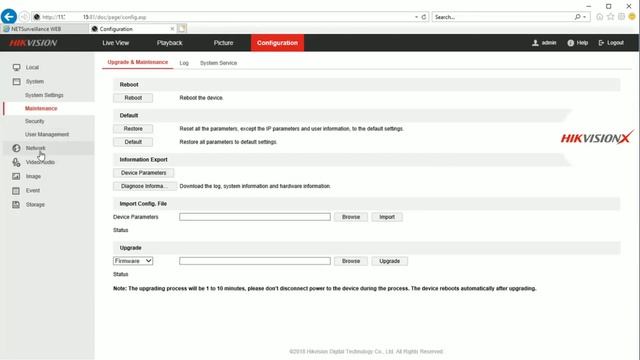Viewport: 640px width, 360px height.
Task: Click the Logout exit icon
Action: point(601,43)
